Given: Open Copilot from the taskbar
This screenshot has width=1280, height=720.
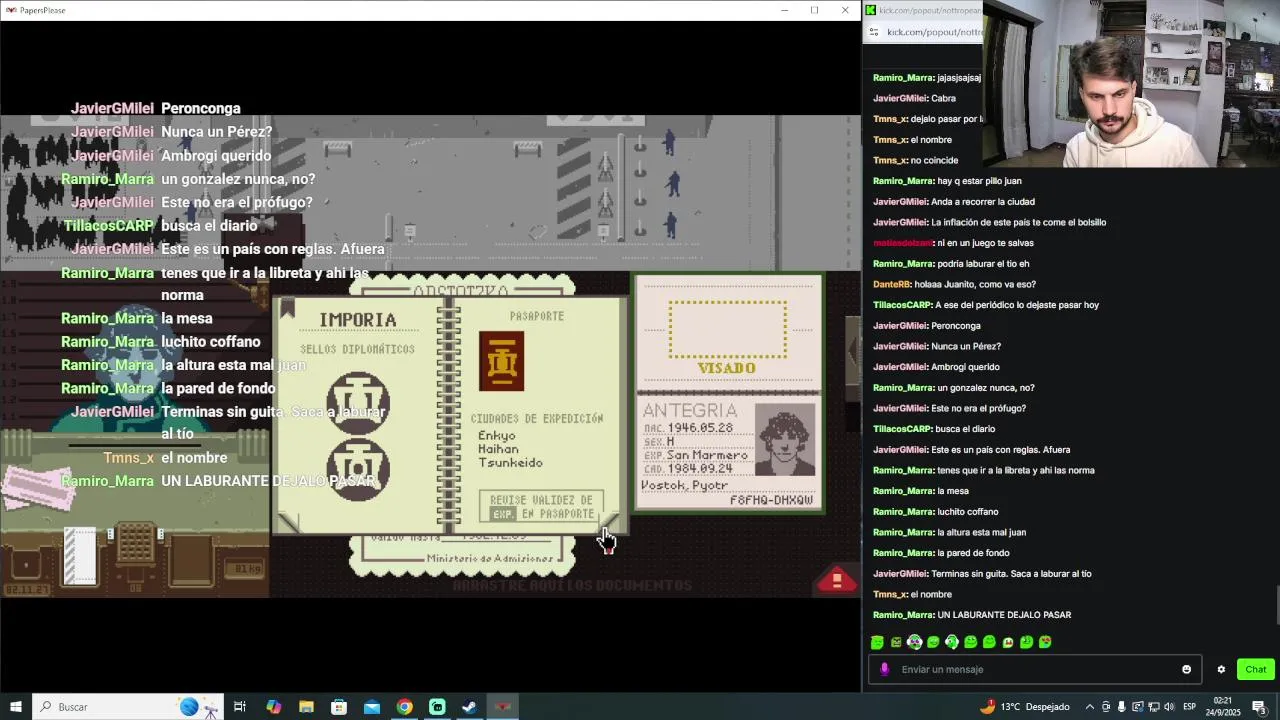Looking at the screenshot, I should pyautogui.click(x=274, y=707).
